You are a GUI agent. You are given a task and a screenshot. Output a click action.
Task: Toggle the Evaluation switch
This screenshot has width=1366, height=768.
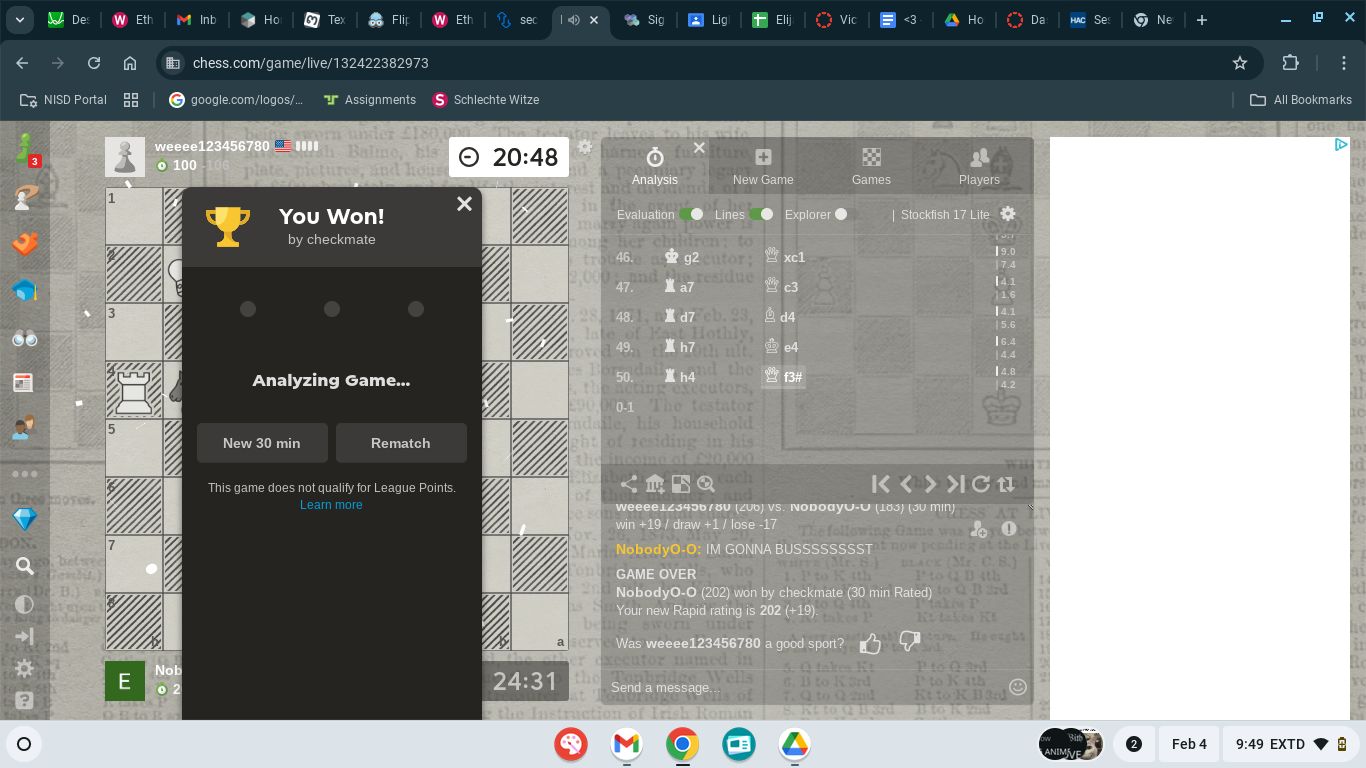tap(691, 214)
